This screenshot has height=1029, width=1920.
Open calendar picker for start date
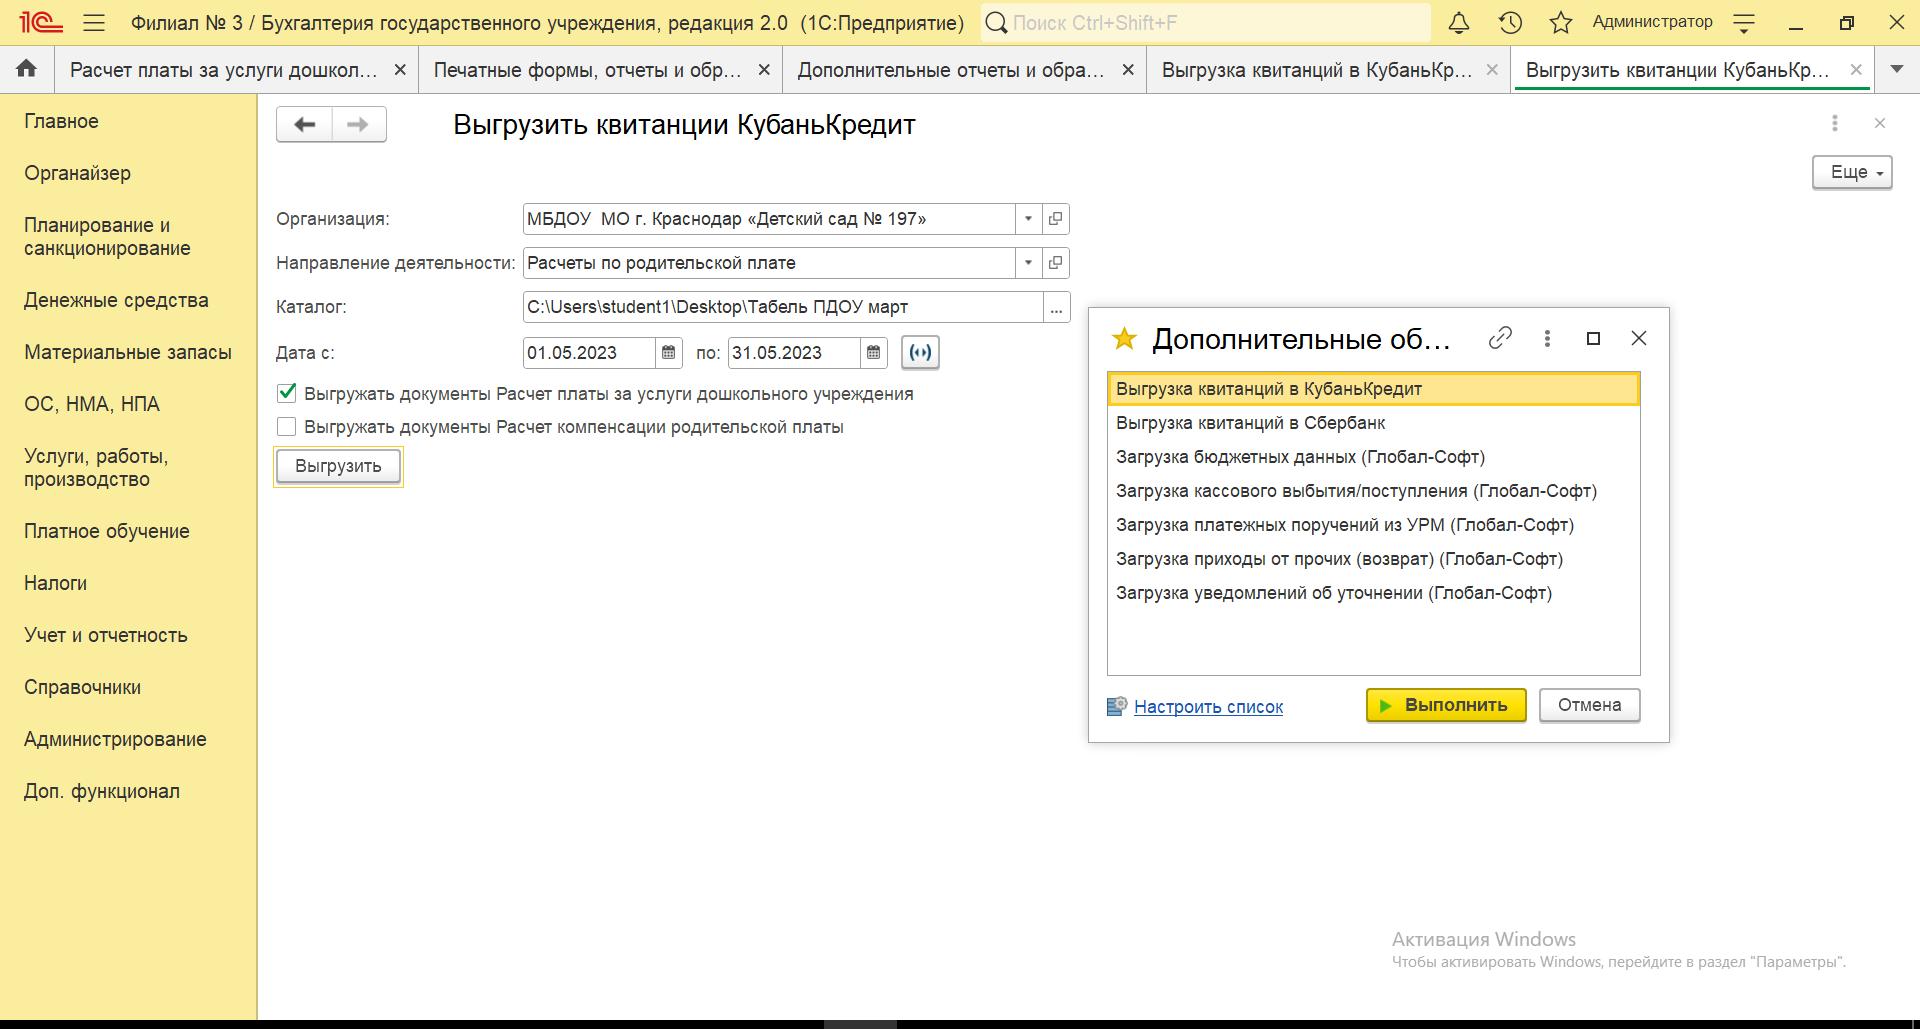pos(669,353)
